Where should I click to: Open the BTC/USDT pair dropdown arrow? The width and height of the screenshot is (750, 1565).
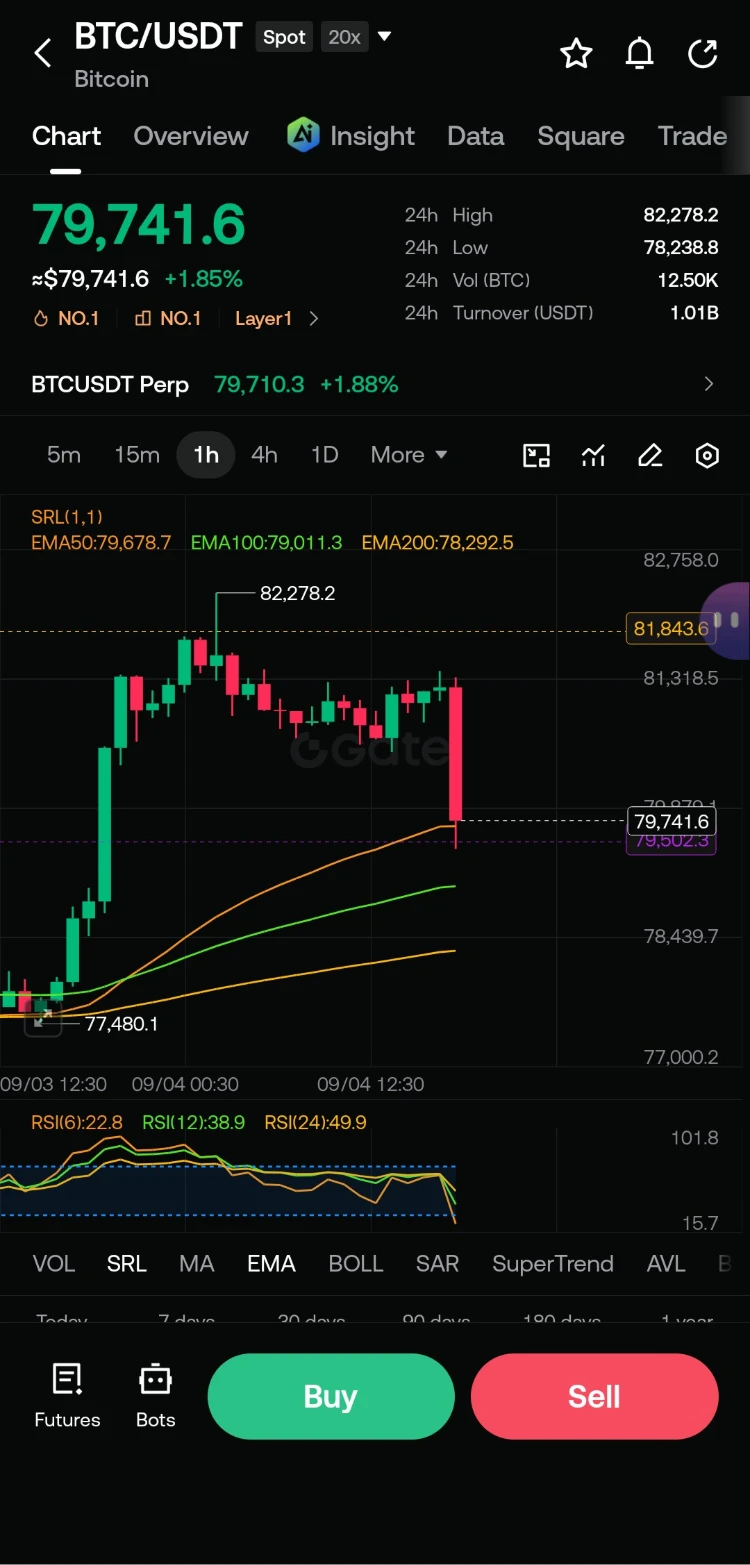(x=384, y=37)
